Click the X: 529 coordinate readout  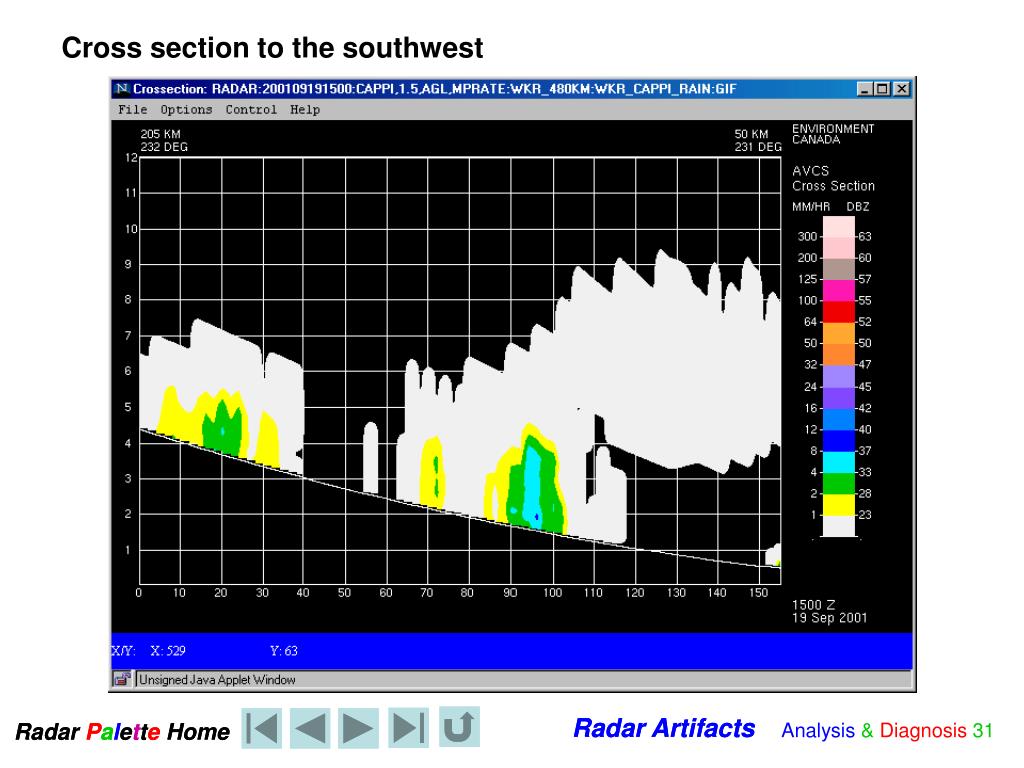tap(168, 650)
